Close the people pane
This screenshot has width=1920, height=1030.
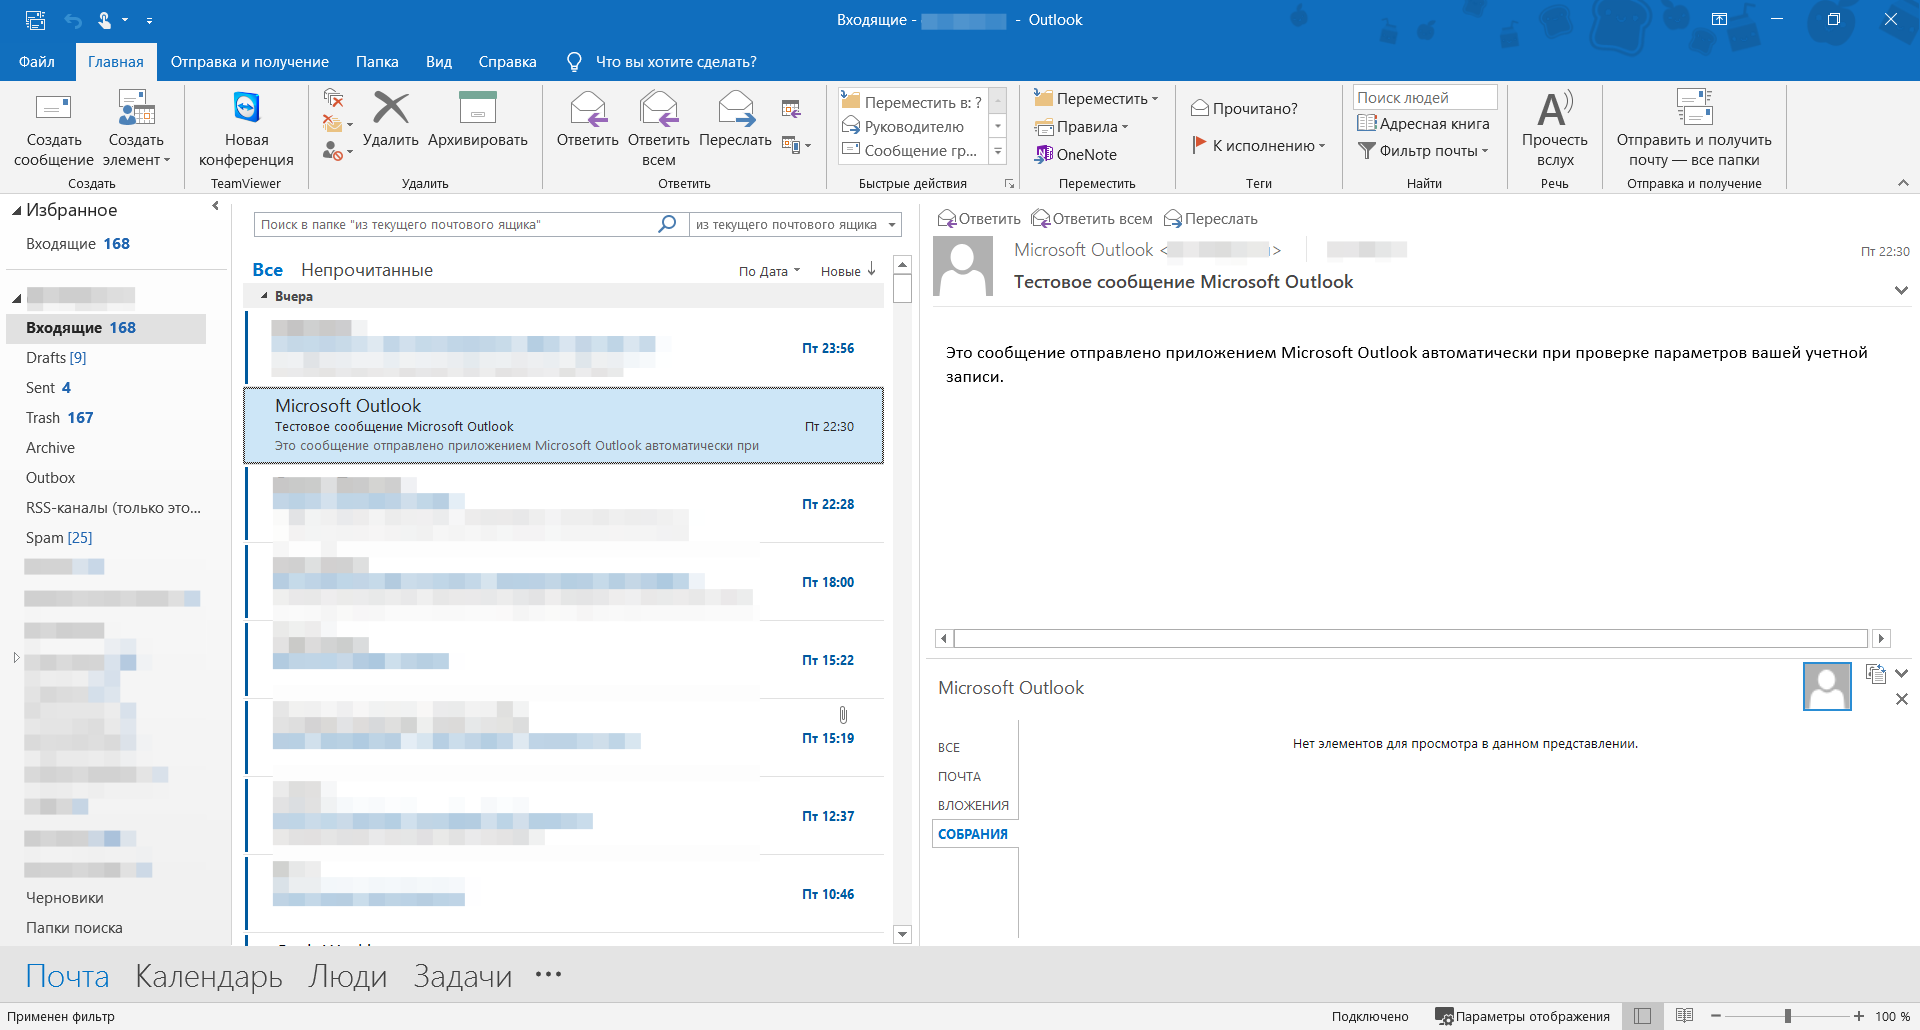(x=1902, y=699)
